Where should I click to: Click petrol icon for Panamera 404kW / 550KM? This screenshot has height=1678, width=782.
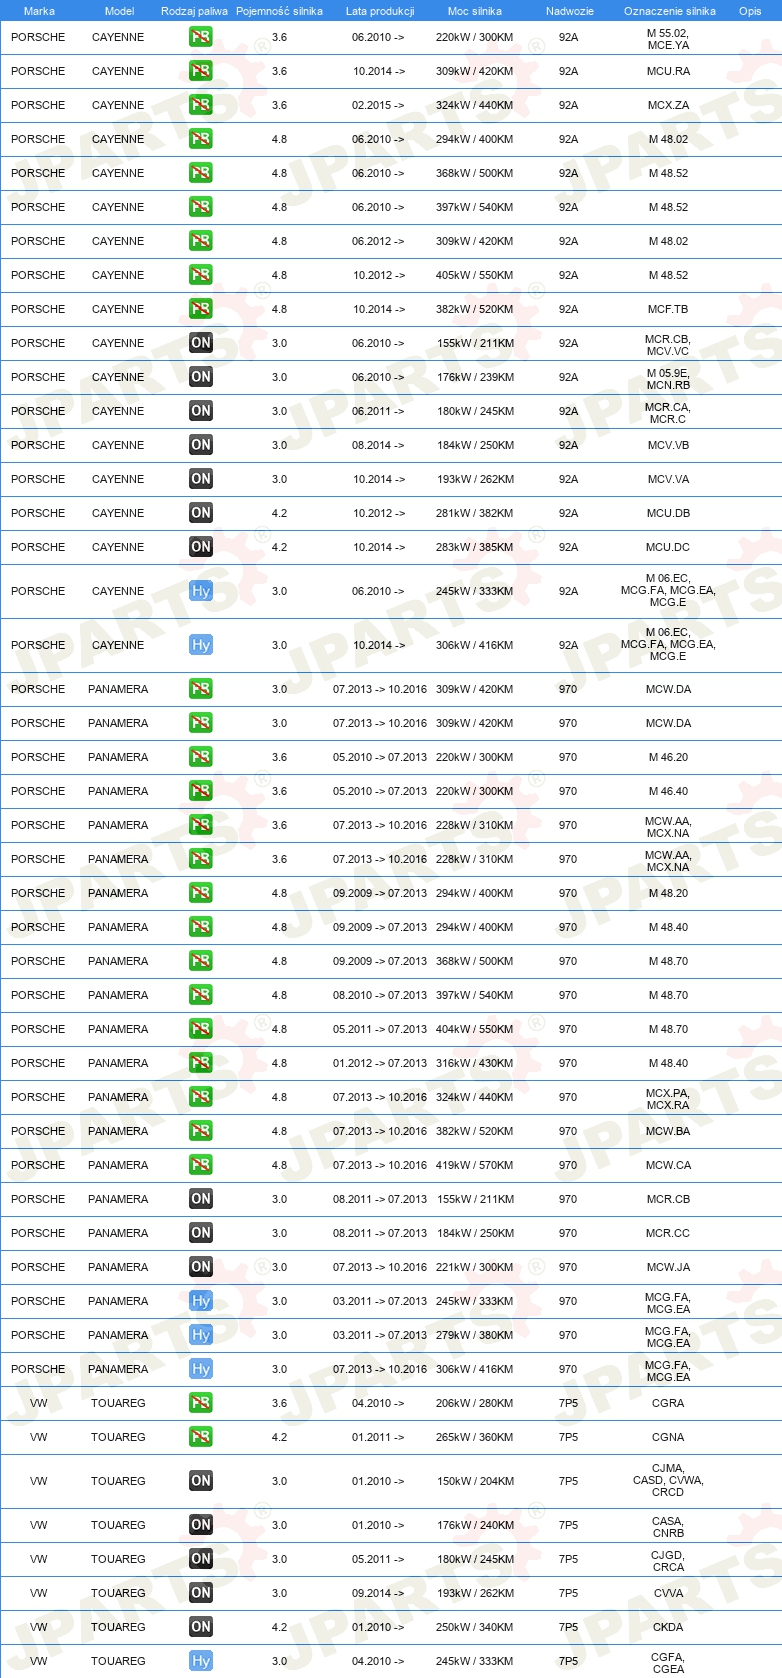[201, 1029]
